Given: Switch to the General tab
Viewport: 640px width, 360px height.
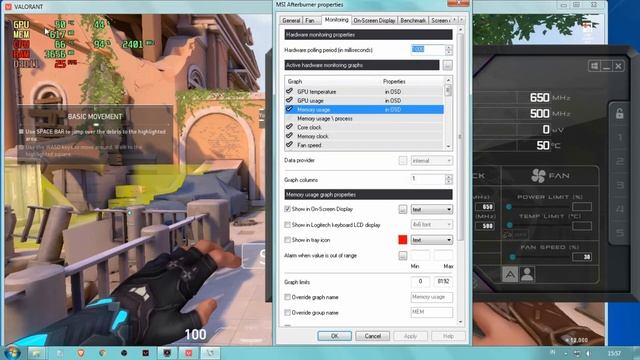Looking at the screenshot, I should 291,20.
